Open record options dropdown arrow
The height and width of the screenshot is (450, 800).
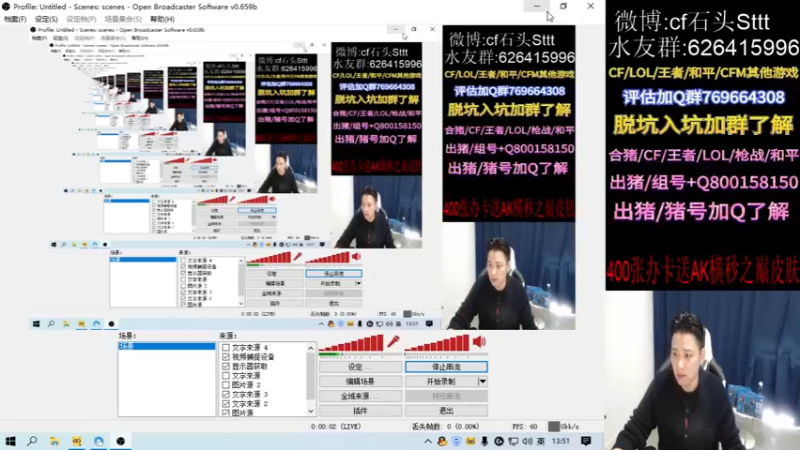point(482,381)
